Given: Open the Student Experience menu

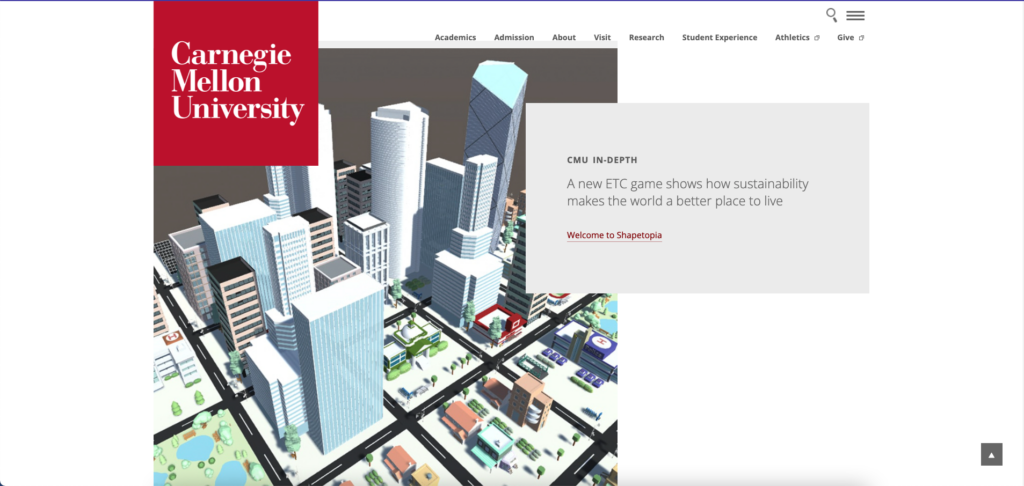Looking at the screenshot, I should pyautogui.click(x=720, y=37).
